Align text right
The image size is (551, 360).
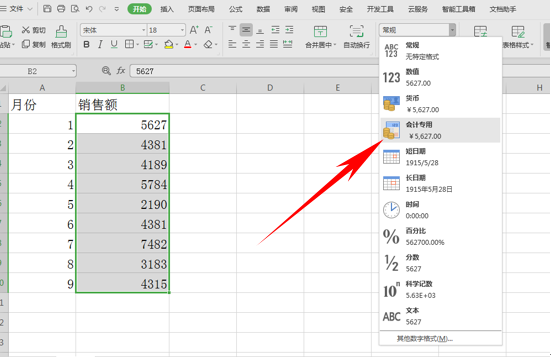(260, 44)
